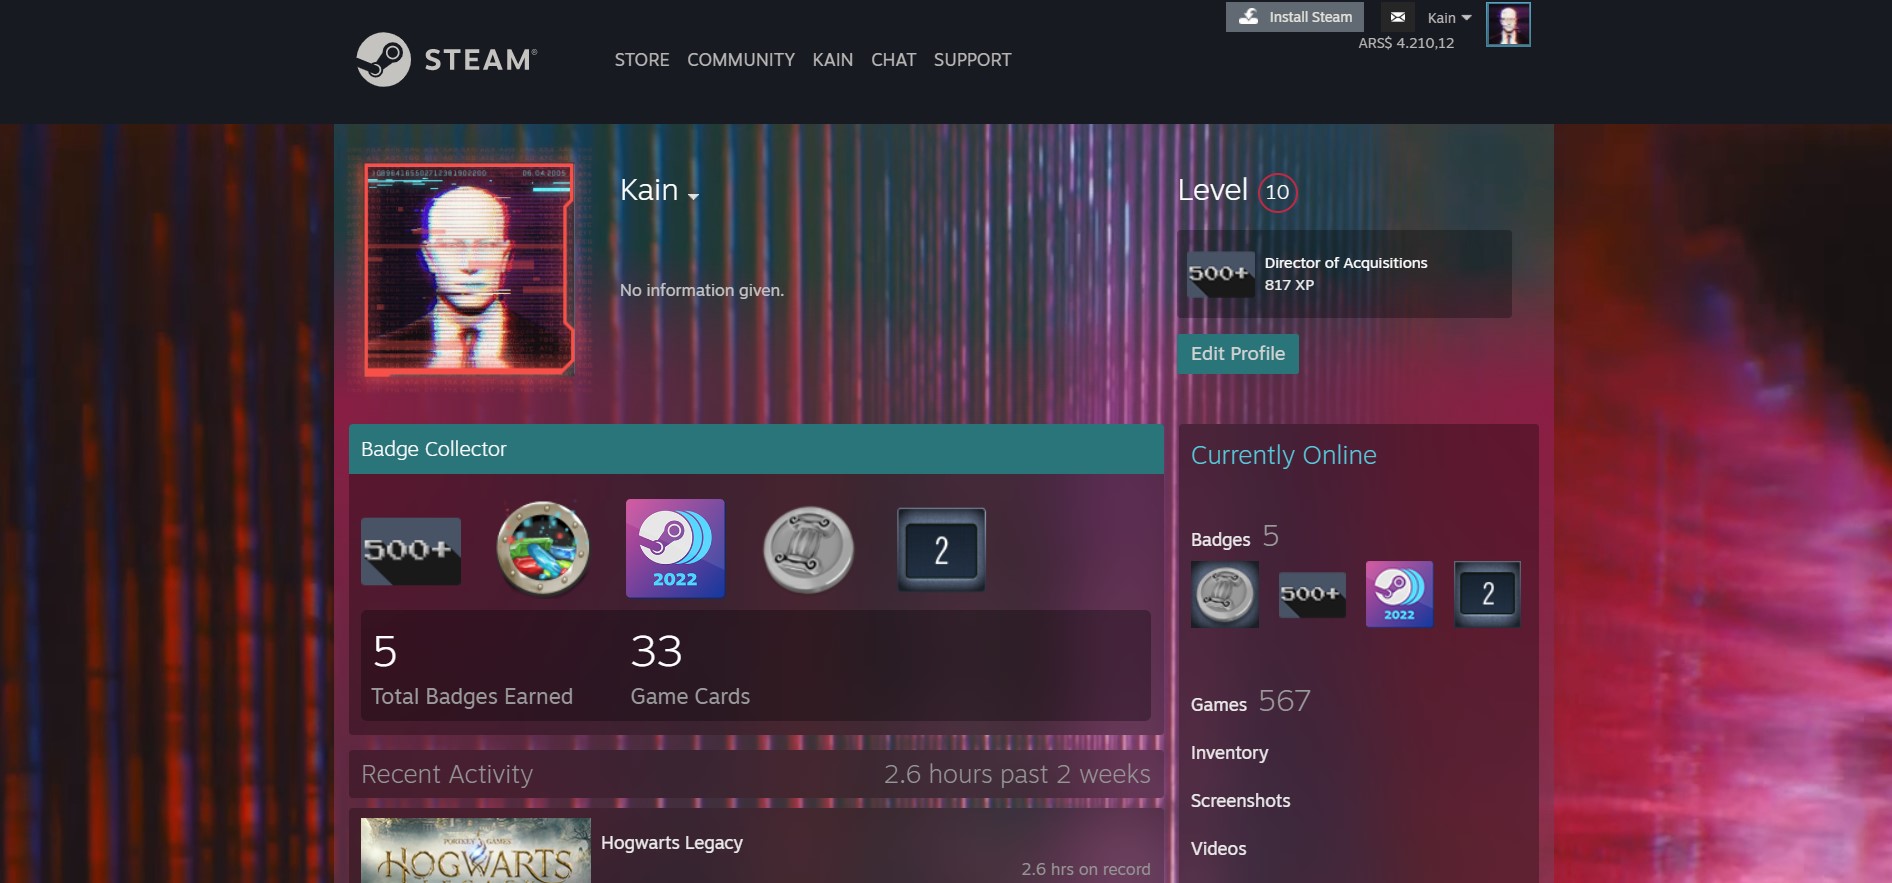
Task: Open the Videos link
Action: click(1219, 849)
